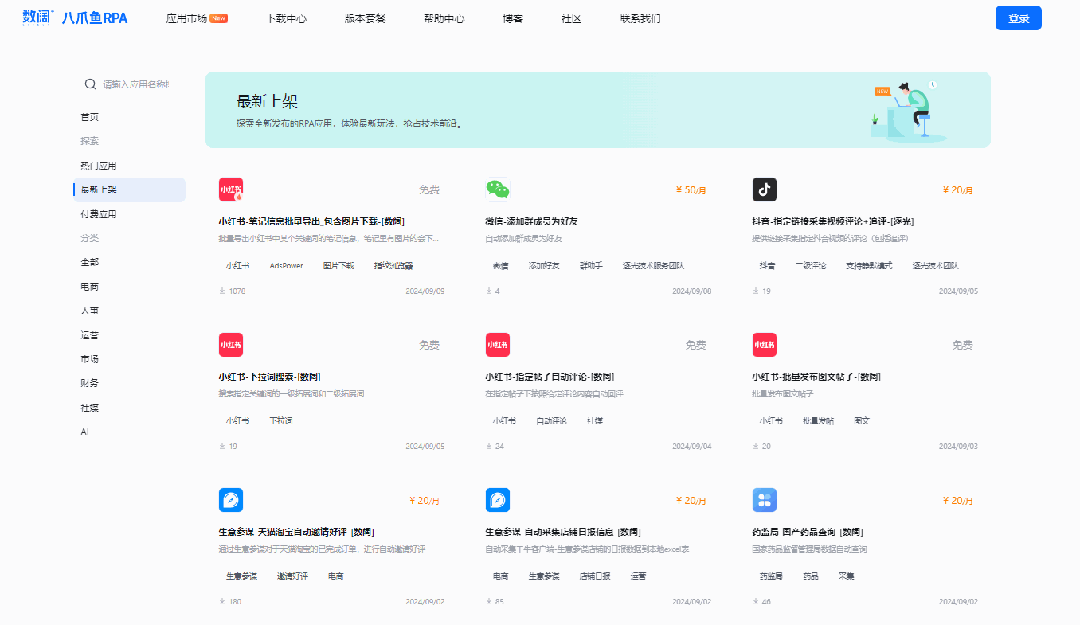Select the 电商 category in the sidebar
This screenshot has height=625, width=1080.
[91, 286]
